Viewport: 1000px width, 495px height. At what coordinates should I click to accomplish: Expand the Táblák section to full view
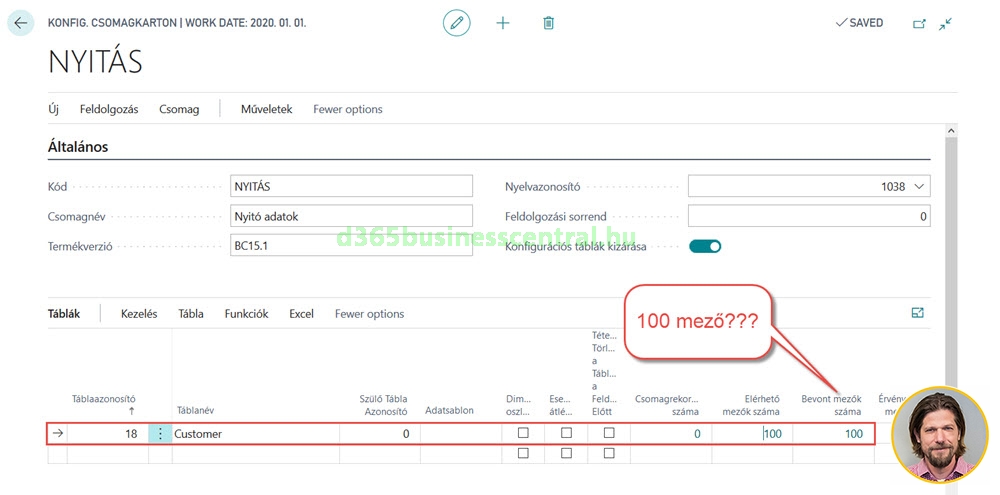click(x=917, y=313)
